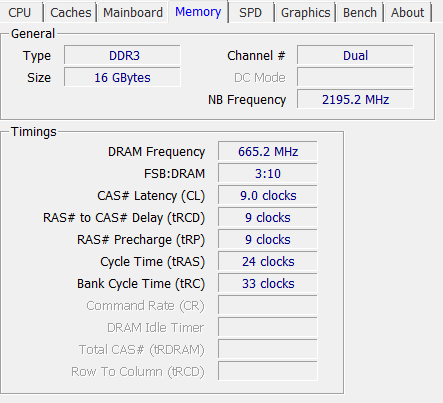Open the SPD tab
The height and width of the screenshot is (403, 443).
(x=250, y=13)
